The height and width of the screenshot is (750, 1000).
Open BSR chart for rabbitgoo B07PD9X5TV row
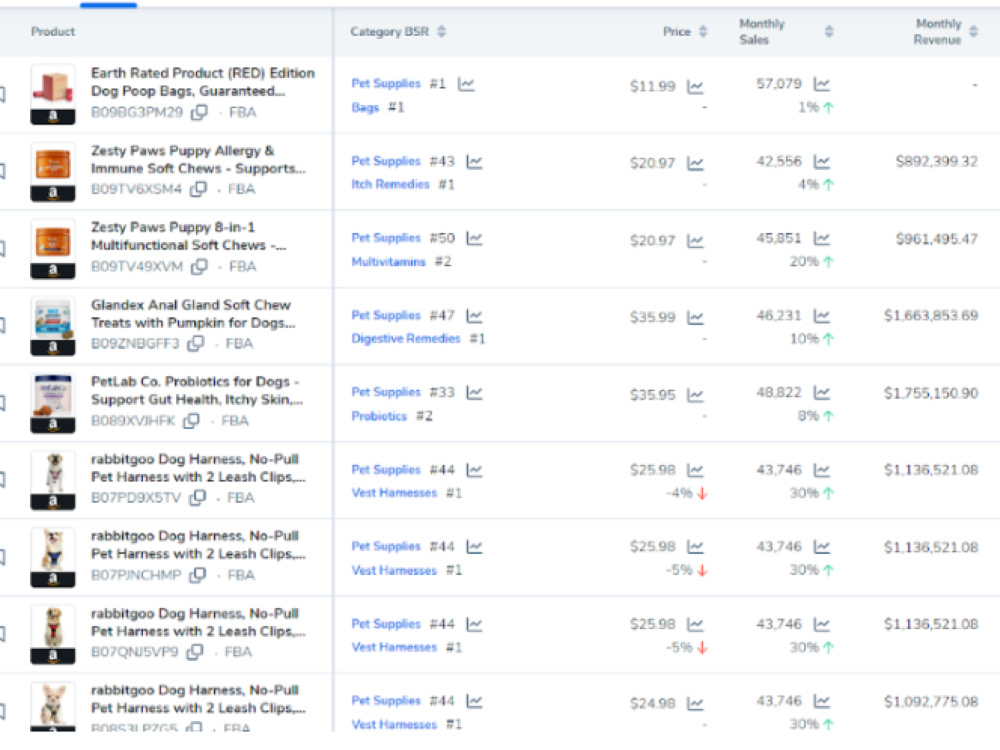coord(474,471)
